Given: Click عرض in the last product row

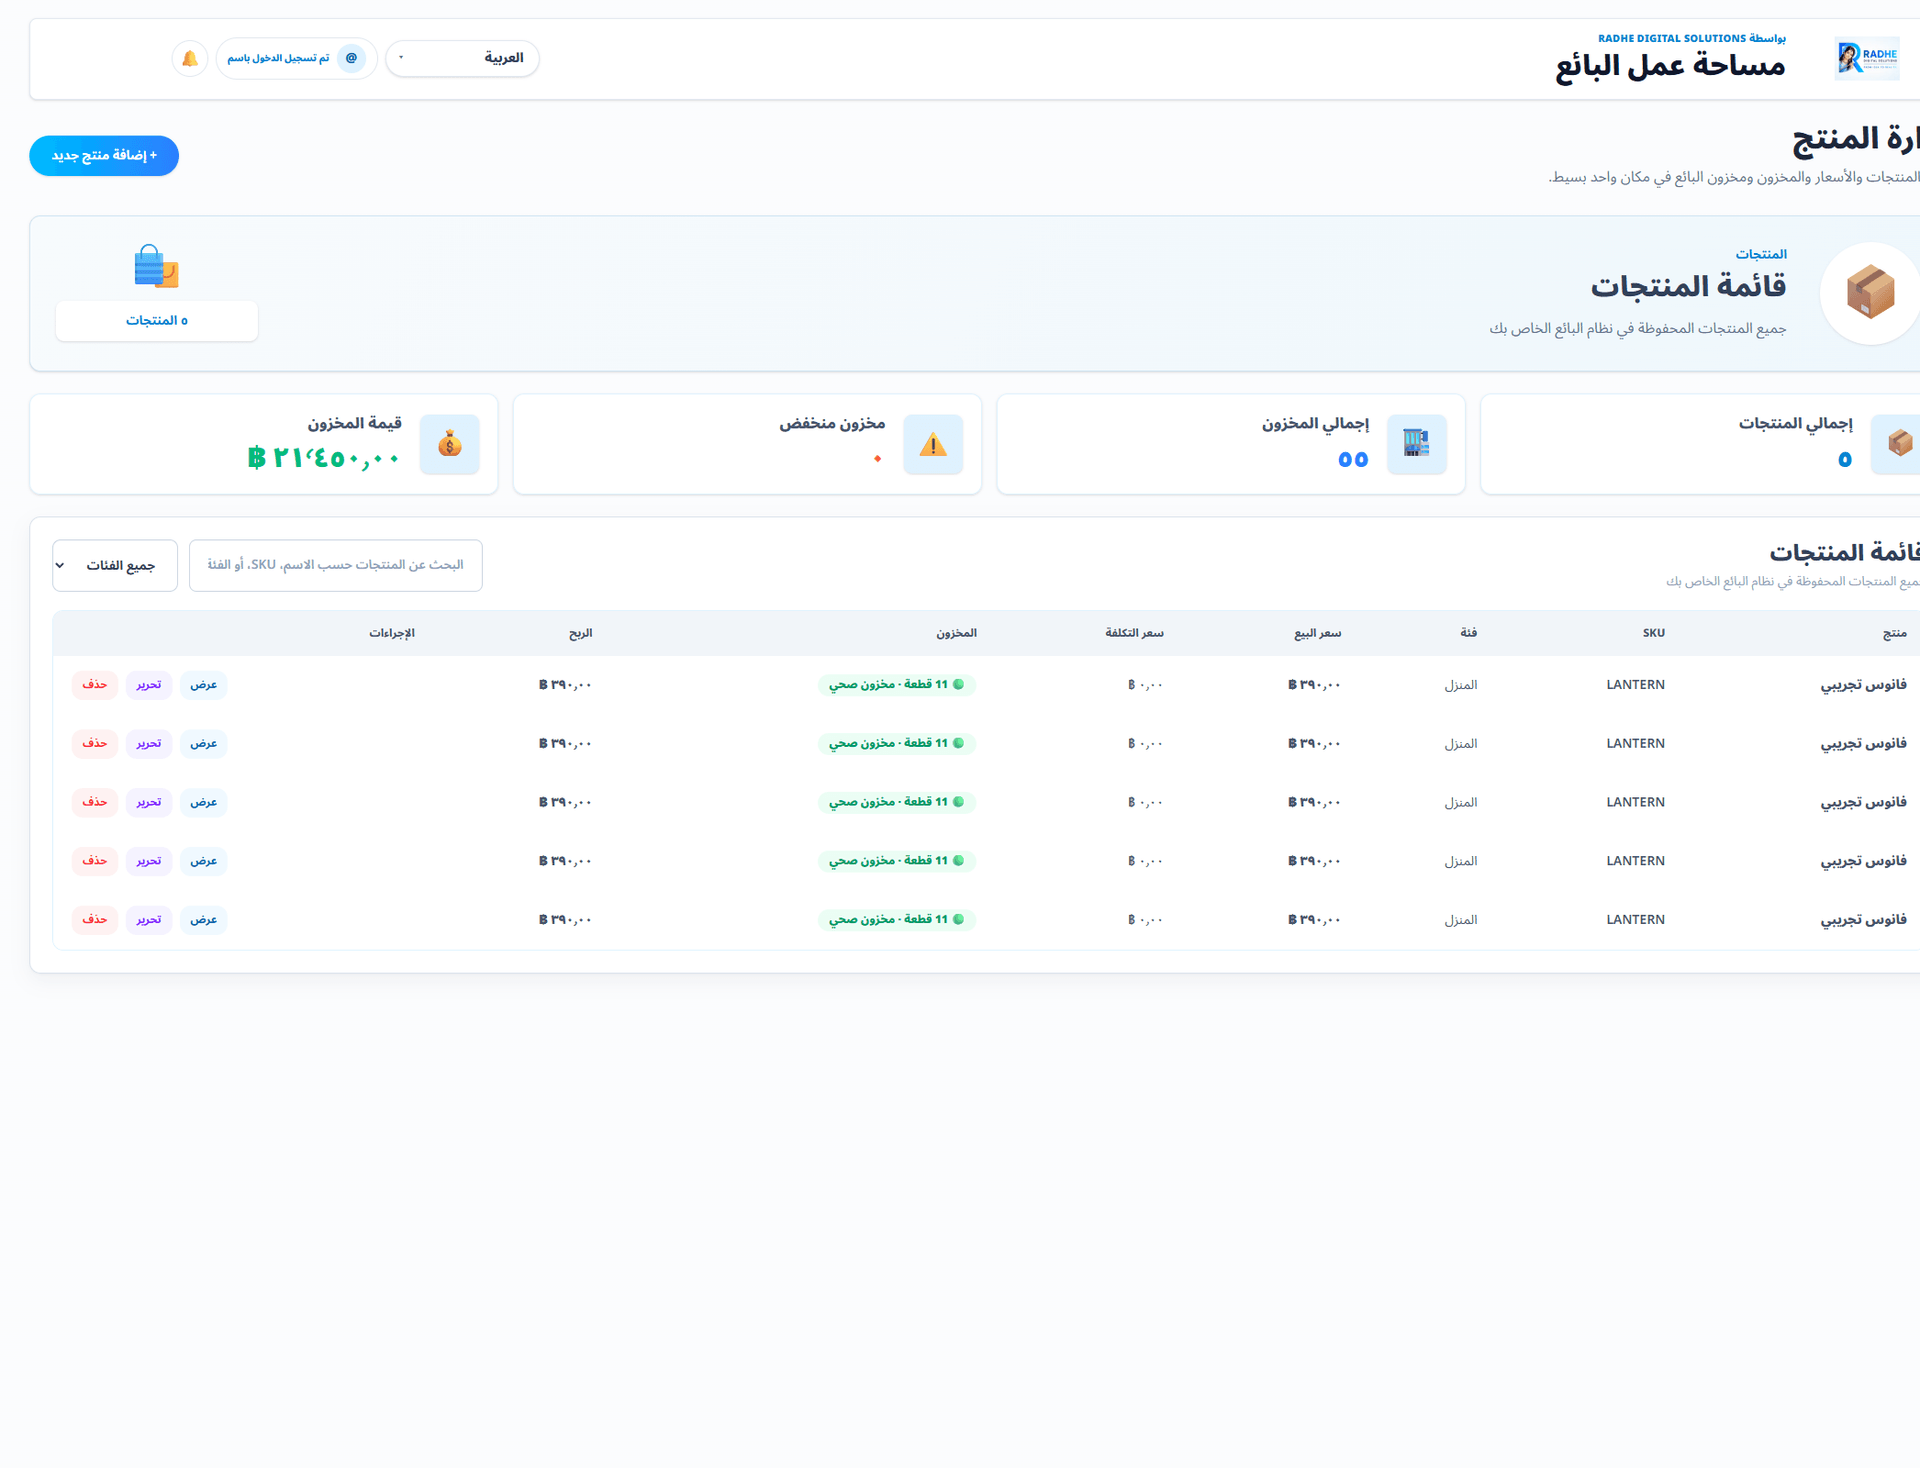Looking at the screenshot, I should coord(204,920).
